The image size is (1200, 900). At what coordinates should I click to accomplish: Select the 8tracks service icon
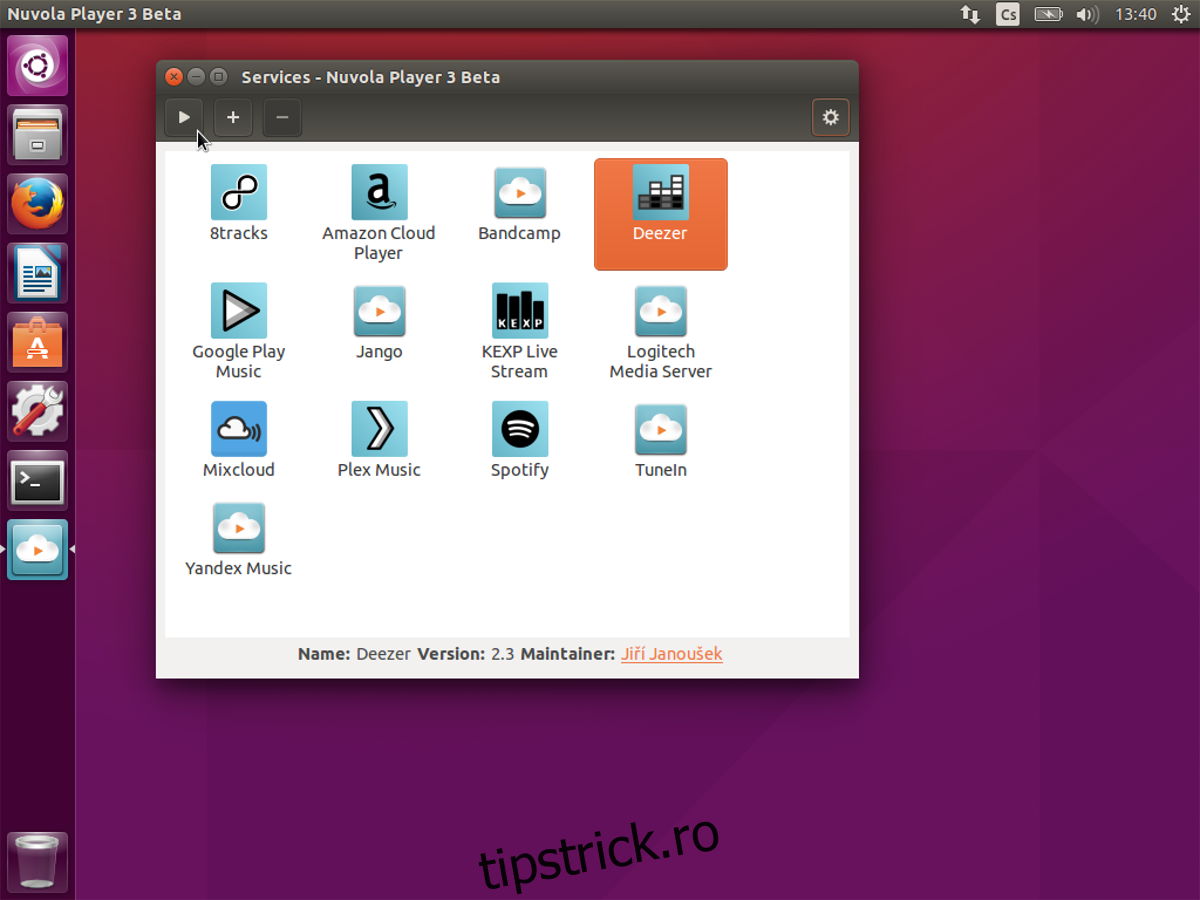click(x=238, y=192)
